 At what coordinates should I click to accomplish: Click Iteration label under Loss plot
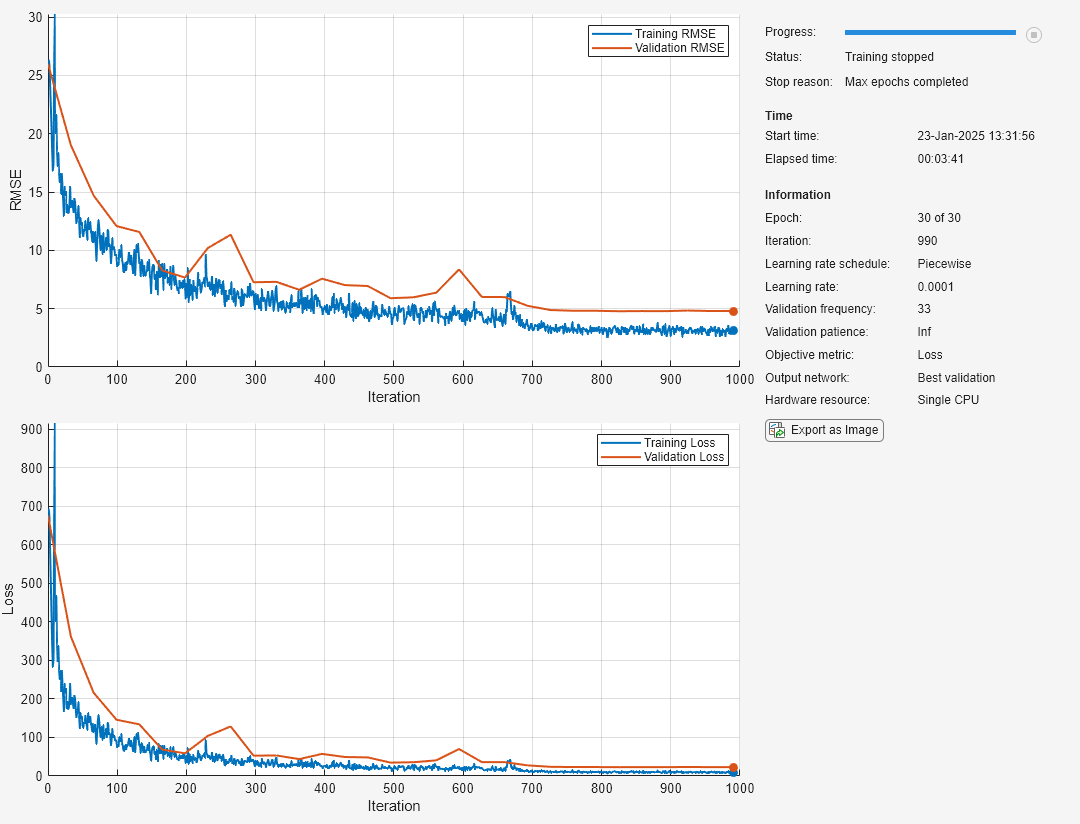point(393,806)
